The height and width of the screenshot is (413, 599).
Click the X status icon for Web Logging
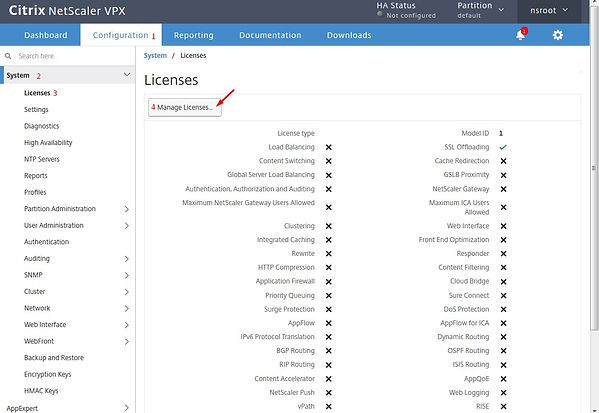click(x=503, y=393)
